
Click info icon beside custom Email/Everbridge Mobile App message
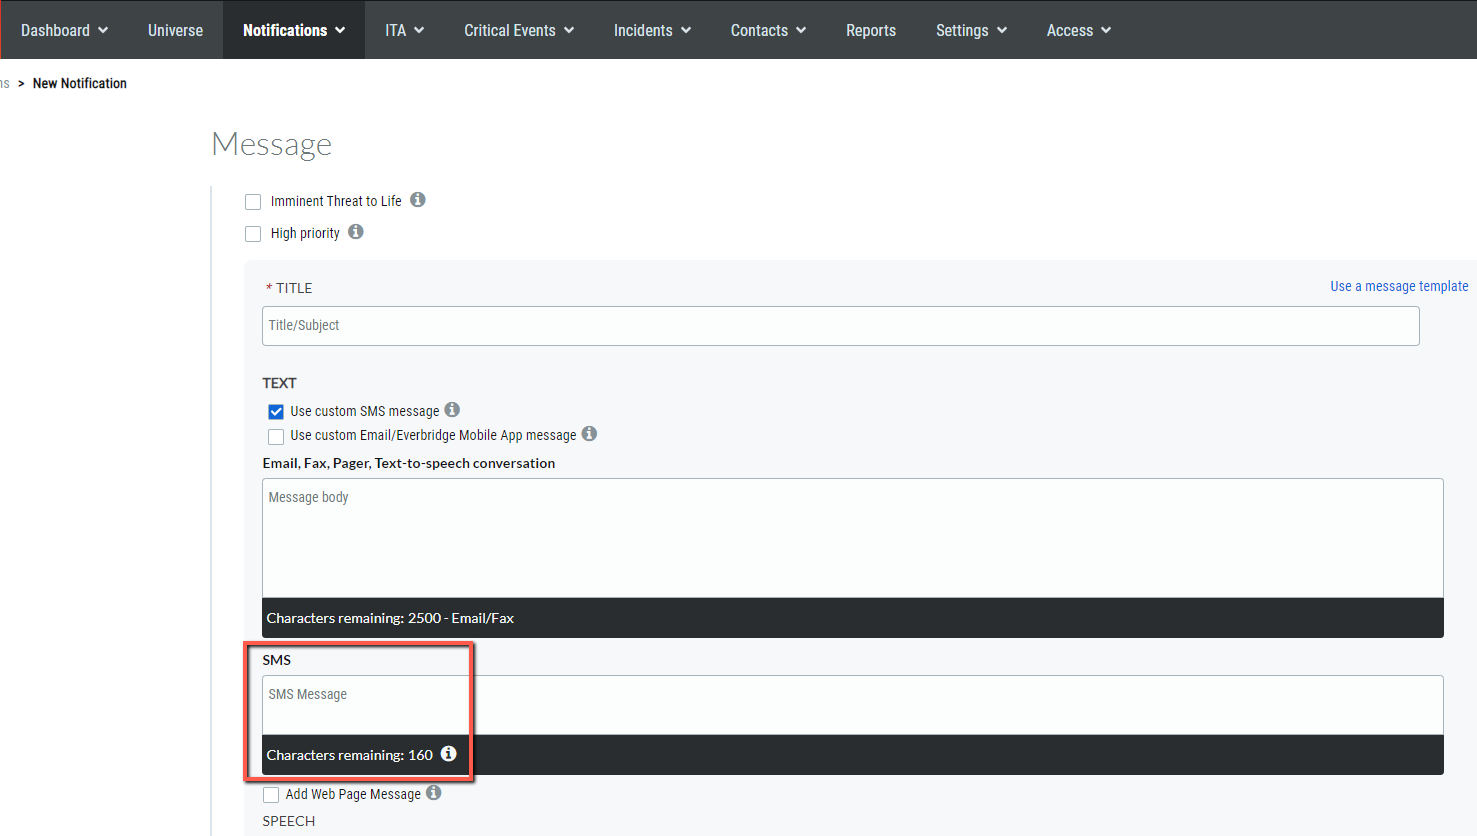tap(589, 434)
